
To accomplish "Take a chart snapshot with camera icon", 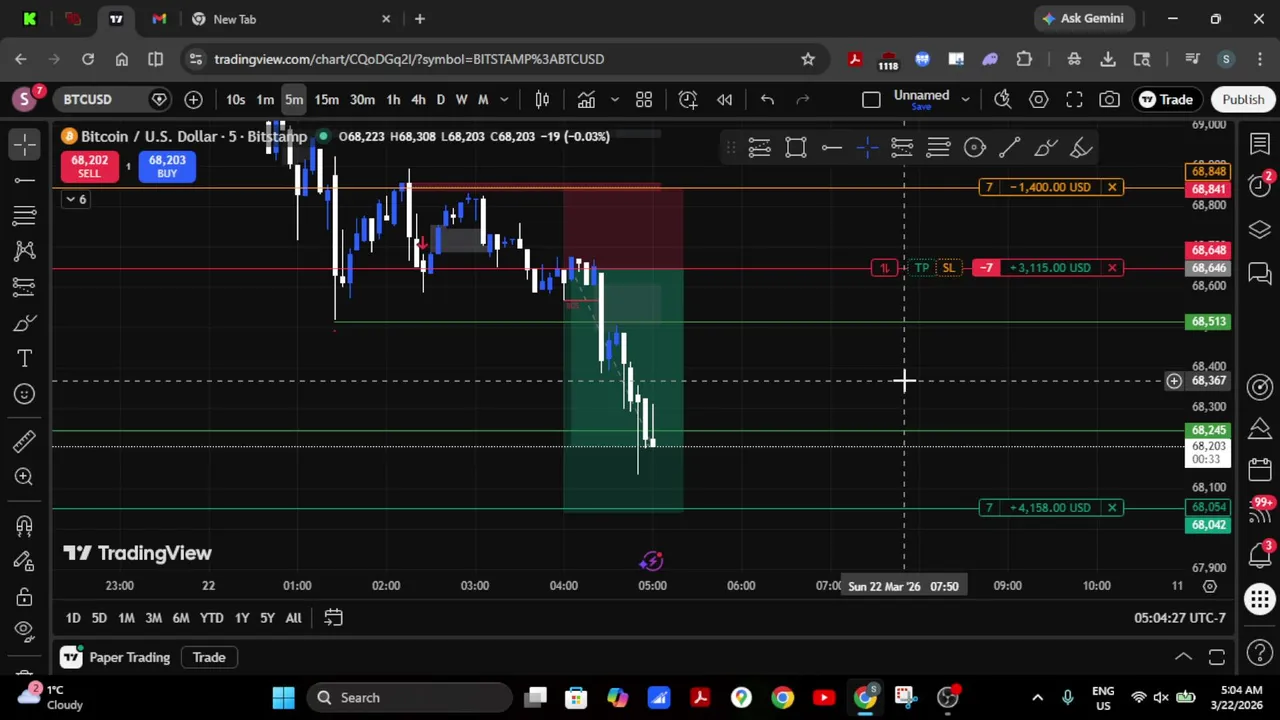I will [1110, 99].
